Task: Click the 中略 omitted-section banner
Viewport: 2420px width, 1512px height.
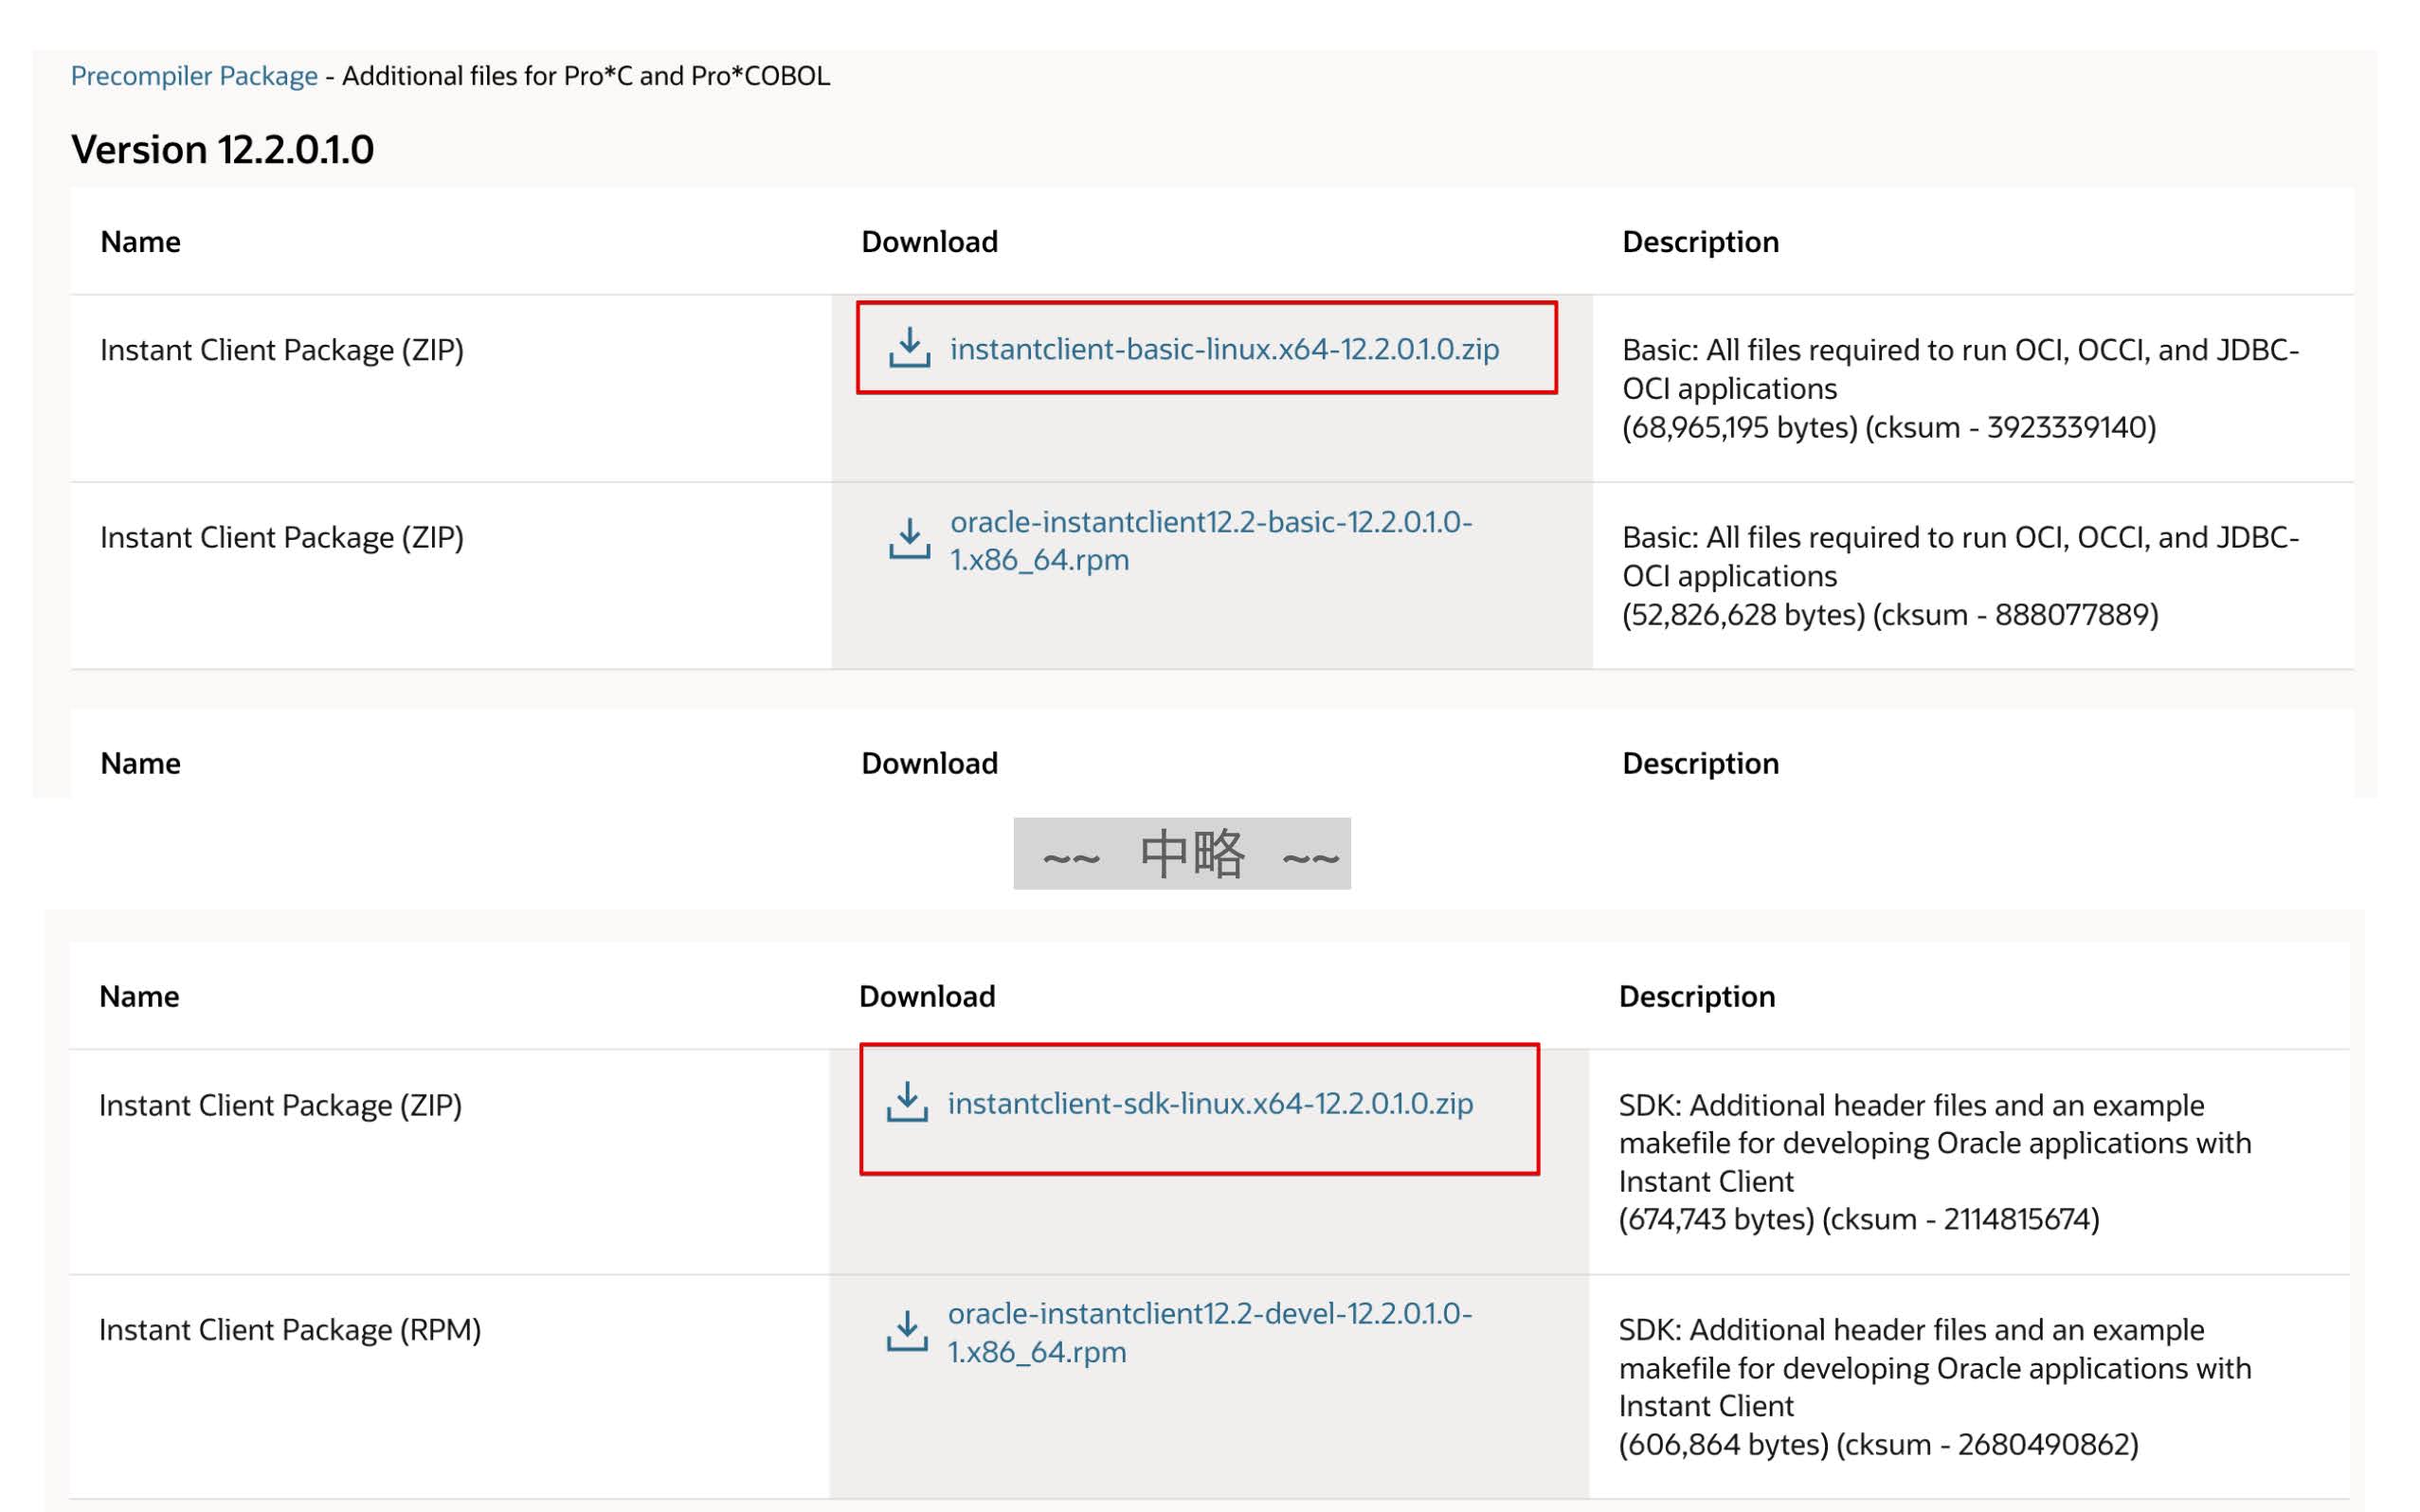Action: pos(1181,854)
